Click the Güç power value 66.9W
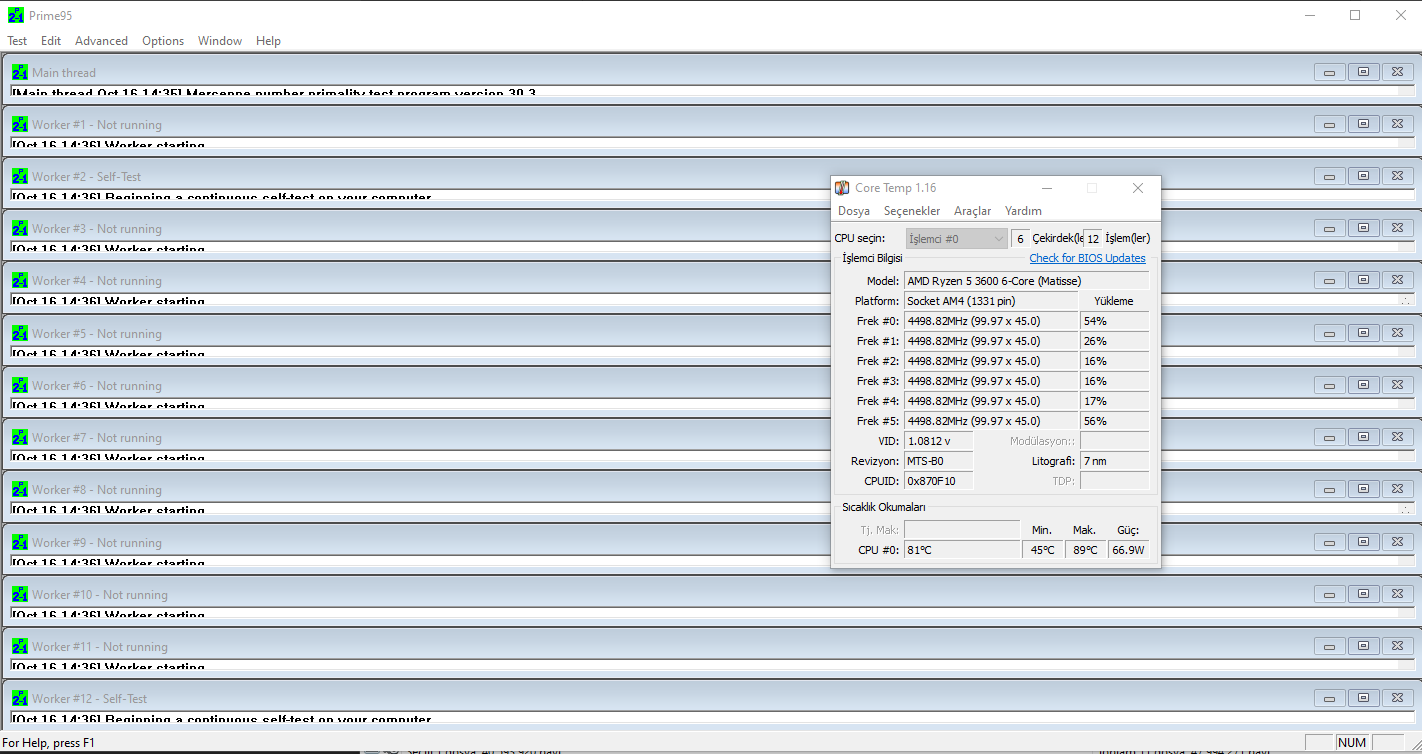Viewport: 1422px width, 754px height. 1128,550
